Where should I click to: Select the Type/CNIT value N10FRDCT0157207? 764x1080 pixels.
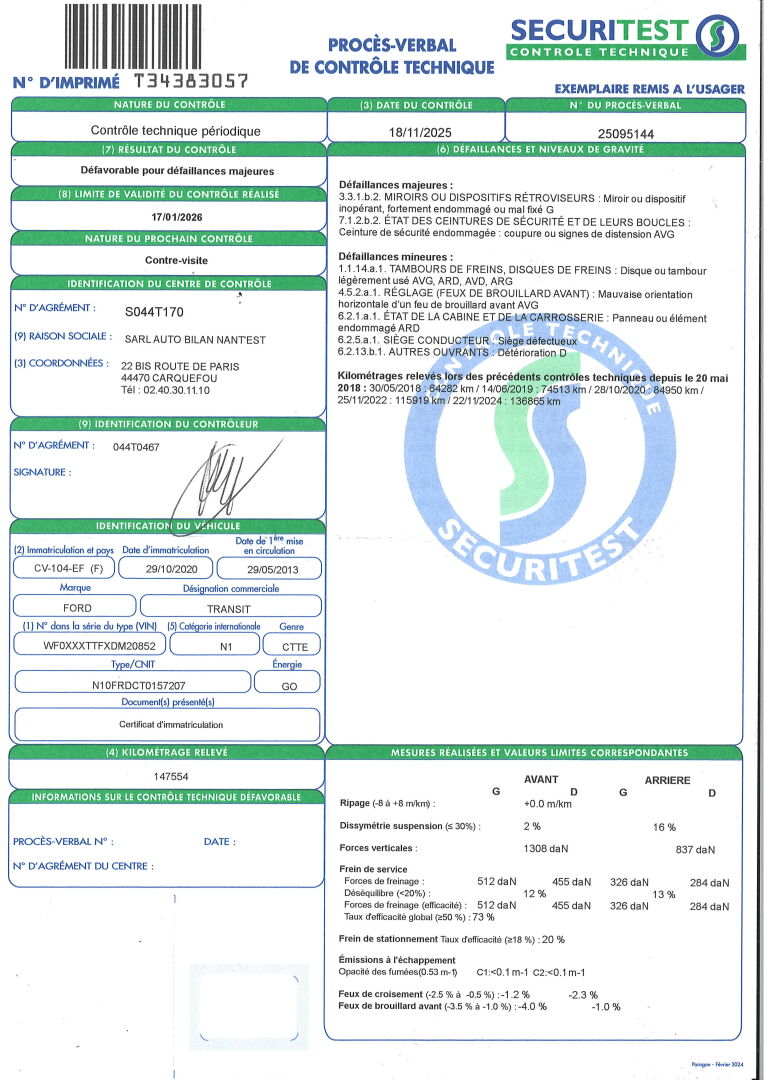tap(131, 685)
